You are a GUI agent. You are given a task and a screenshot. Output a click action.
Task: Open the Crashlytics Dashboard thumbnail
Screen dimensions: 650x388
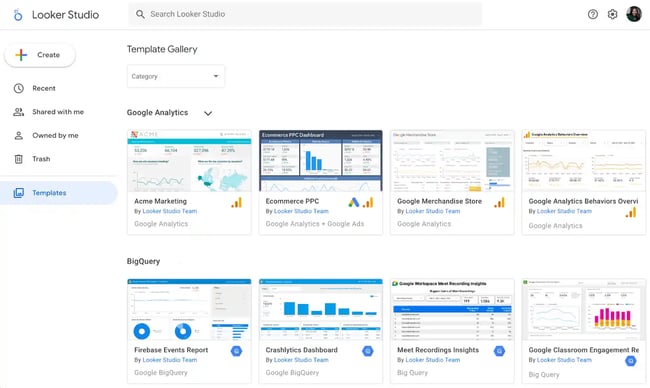[x=320, y=310]
